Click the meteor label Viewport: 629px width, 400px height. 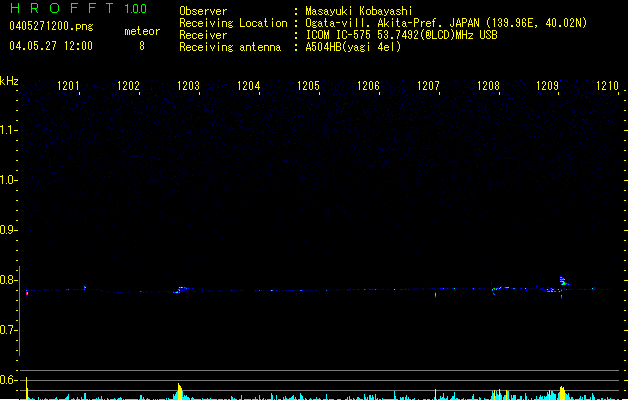click(142, 31)
